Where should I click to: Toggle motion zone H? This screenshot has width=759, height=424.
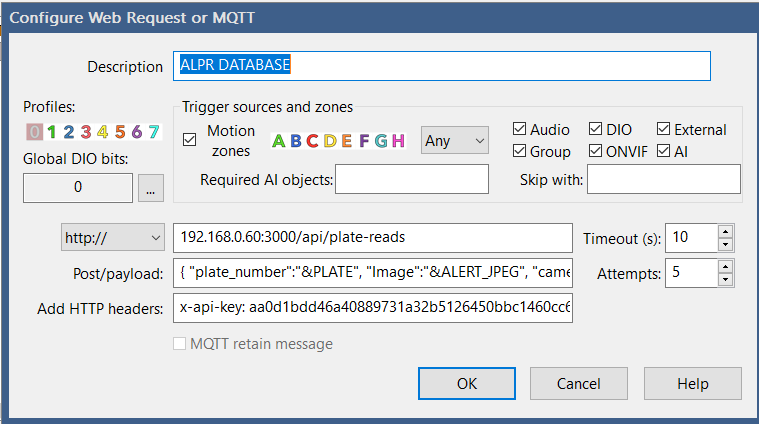pyautogui.click(x=398, y=141)
